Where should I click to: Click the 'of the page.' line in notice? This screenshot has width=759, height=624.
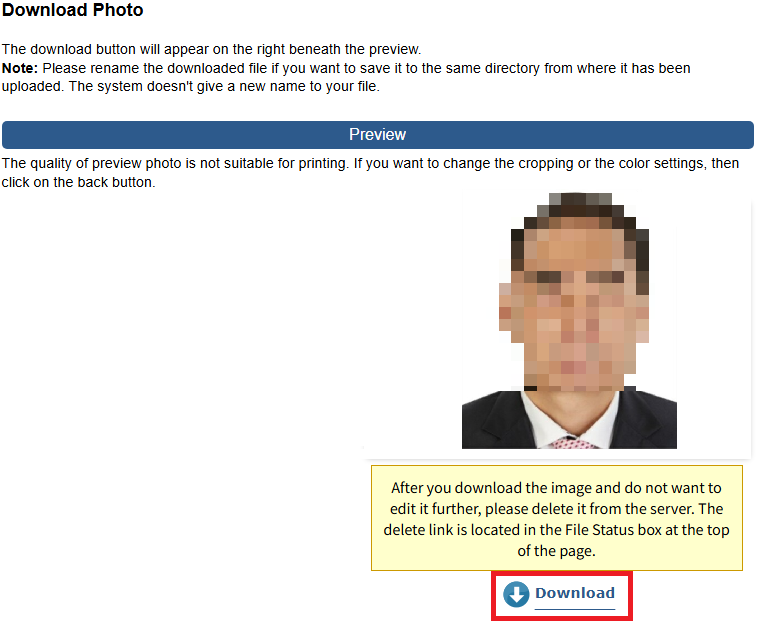(x=557, y=551)
